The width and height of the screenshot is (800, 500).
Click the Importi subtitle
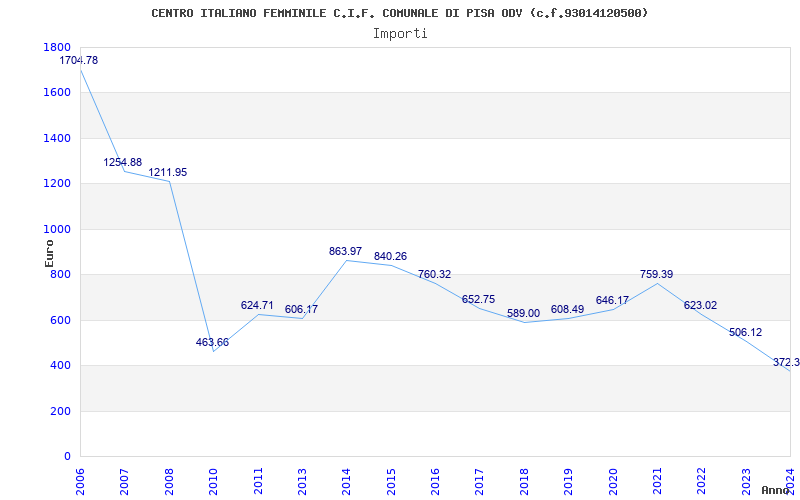(x=400, y=34)
